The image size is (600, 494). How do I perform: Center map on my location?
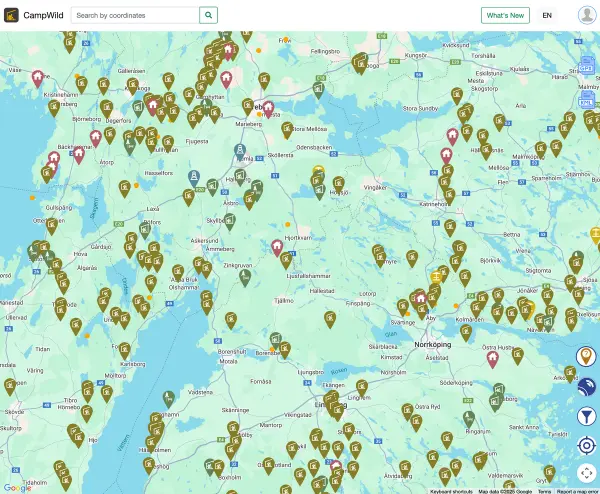point(587,445)
